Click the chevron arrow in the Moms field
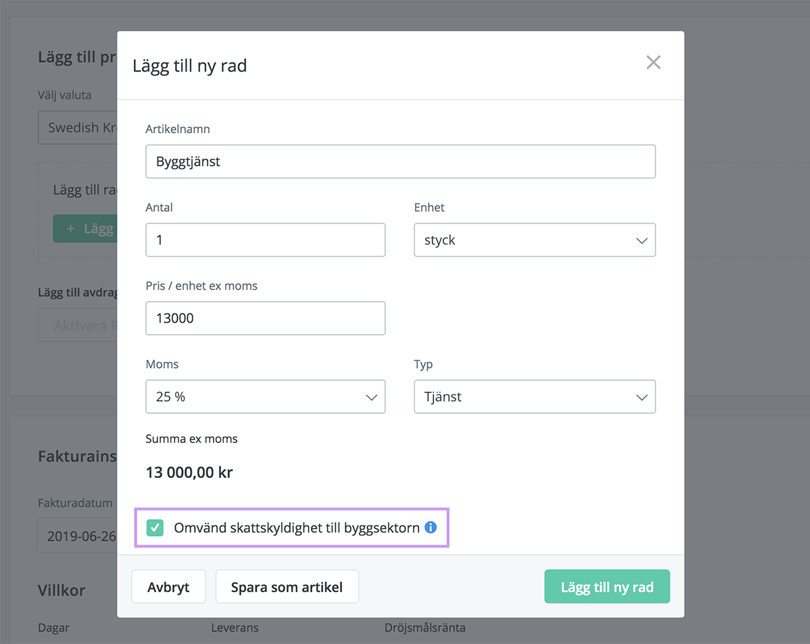 [x=371, y=397]
